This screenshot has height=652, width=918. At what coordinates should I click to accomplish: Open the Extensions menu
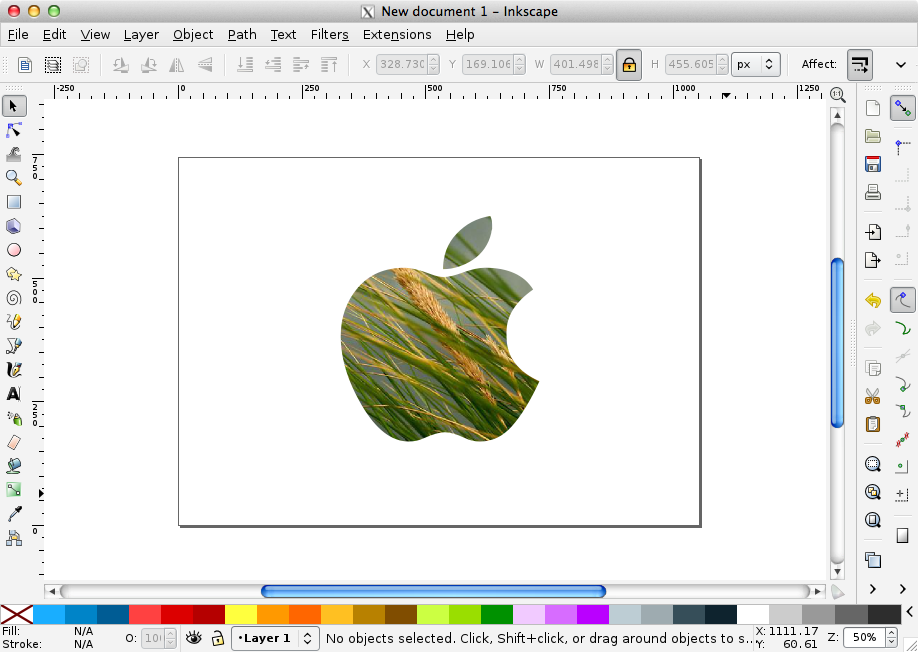click(x=397, y=34)
